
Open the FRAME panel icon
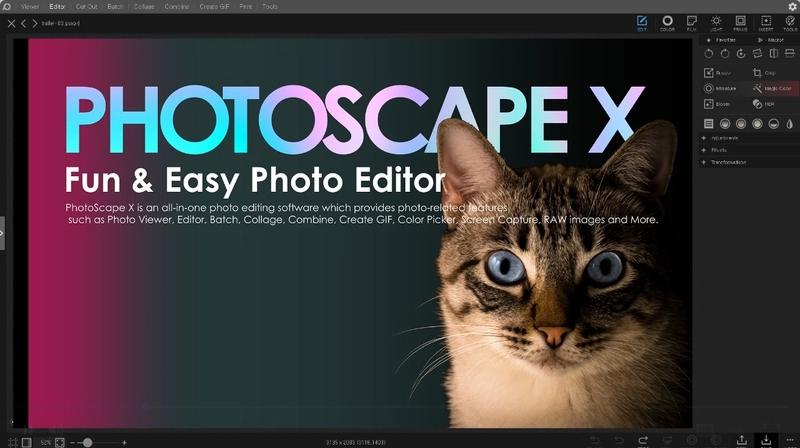pyautogui.click(x=740, y=23)
